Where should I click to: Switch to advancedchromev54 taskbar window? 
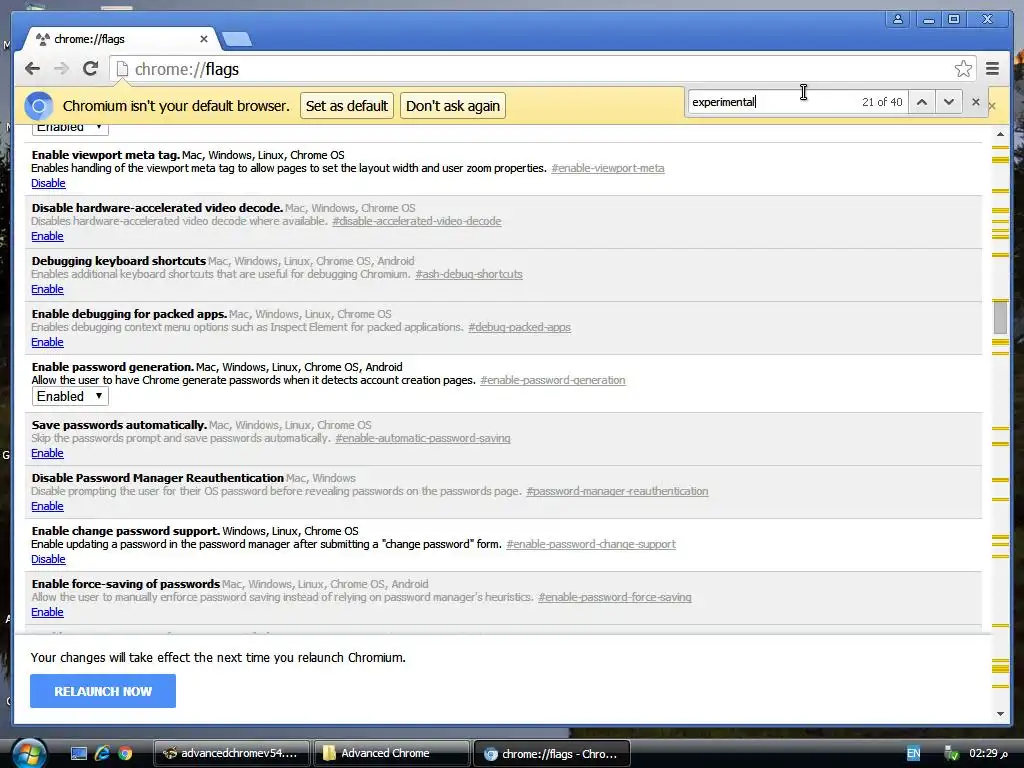pyautogui.click(x=230, y=753)
